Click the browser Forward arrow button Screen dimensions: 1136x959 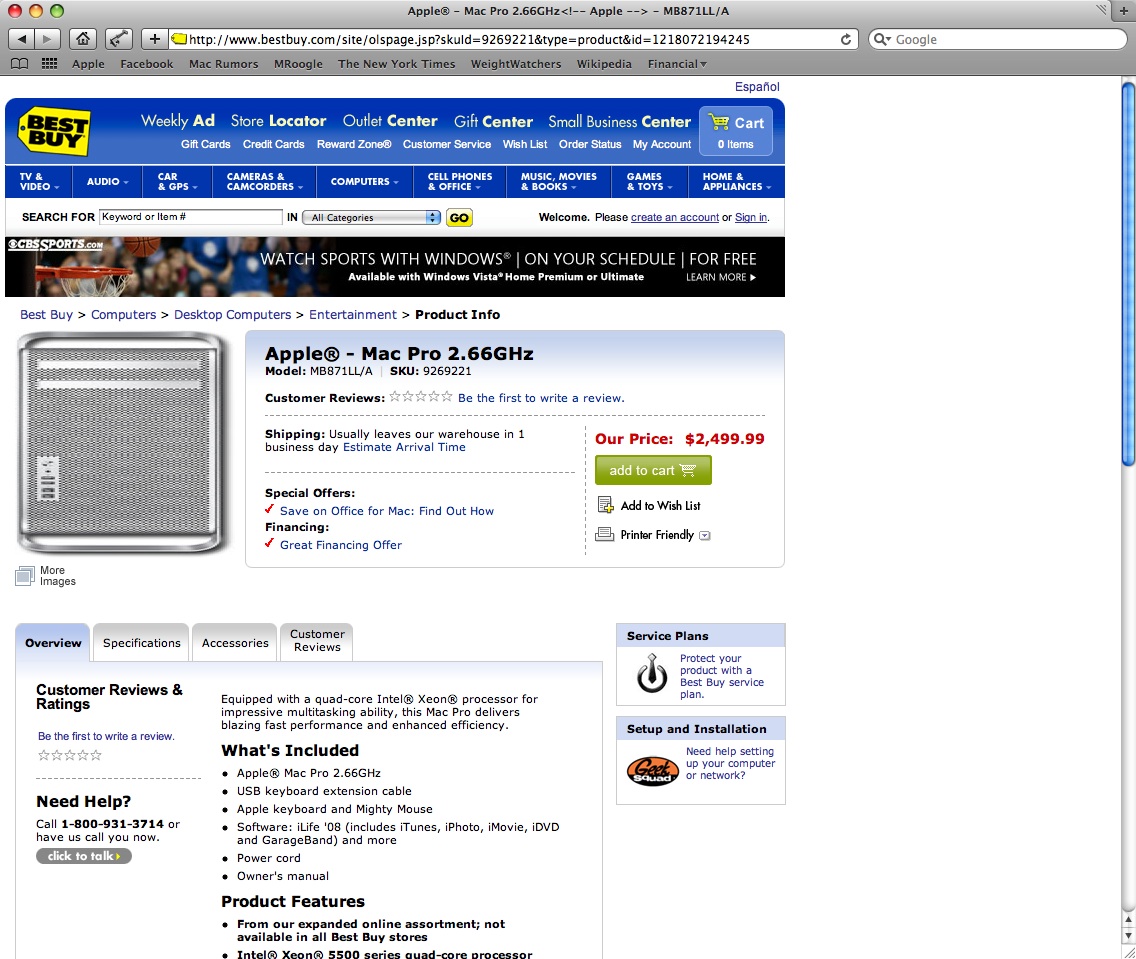pyautogui.click(x=48, y=39)
